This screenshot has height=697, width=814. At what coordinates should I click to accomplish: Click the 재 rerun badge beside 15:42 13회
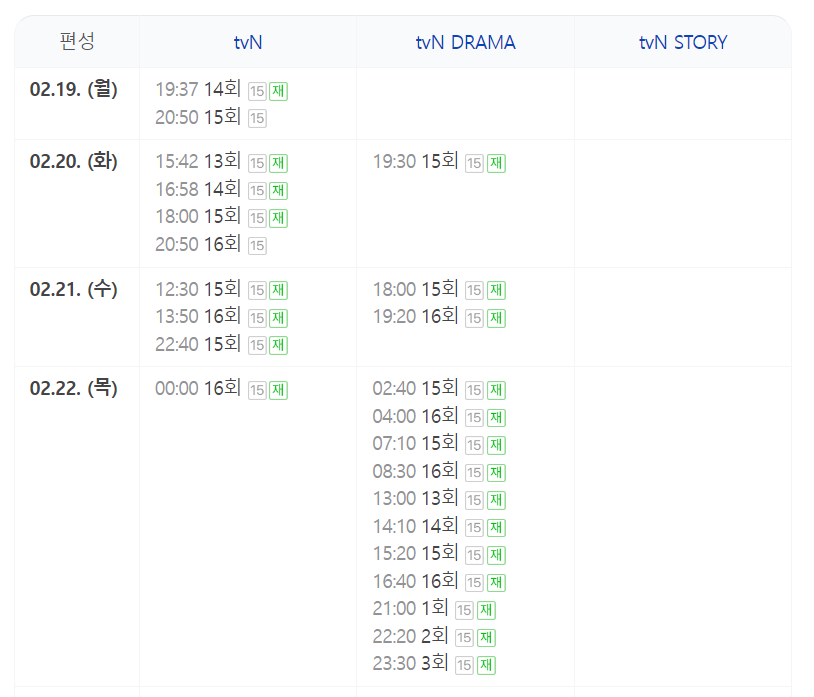point(278,163)
